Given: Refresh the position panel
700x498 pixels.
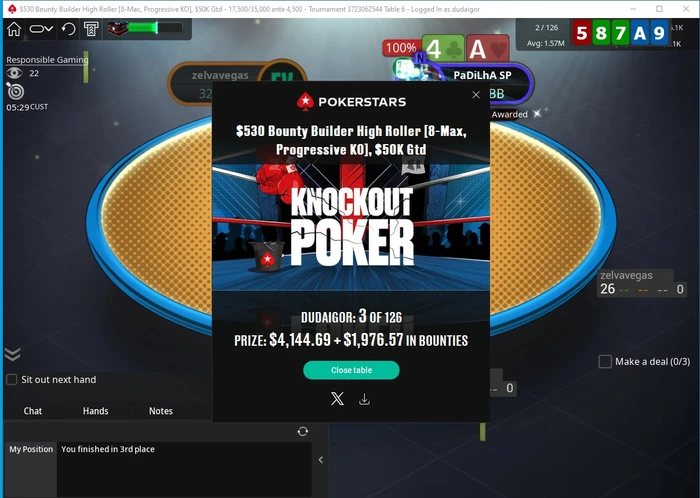Looking at the screenshot, I should pyautogui.click(x=303, y=431).
